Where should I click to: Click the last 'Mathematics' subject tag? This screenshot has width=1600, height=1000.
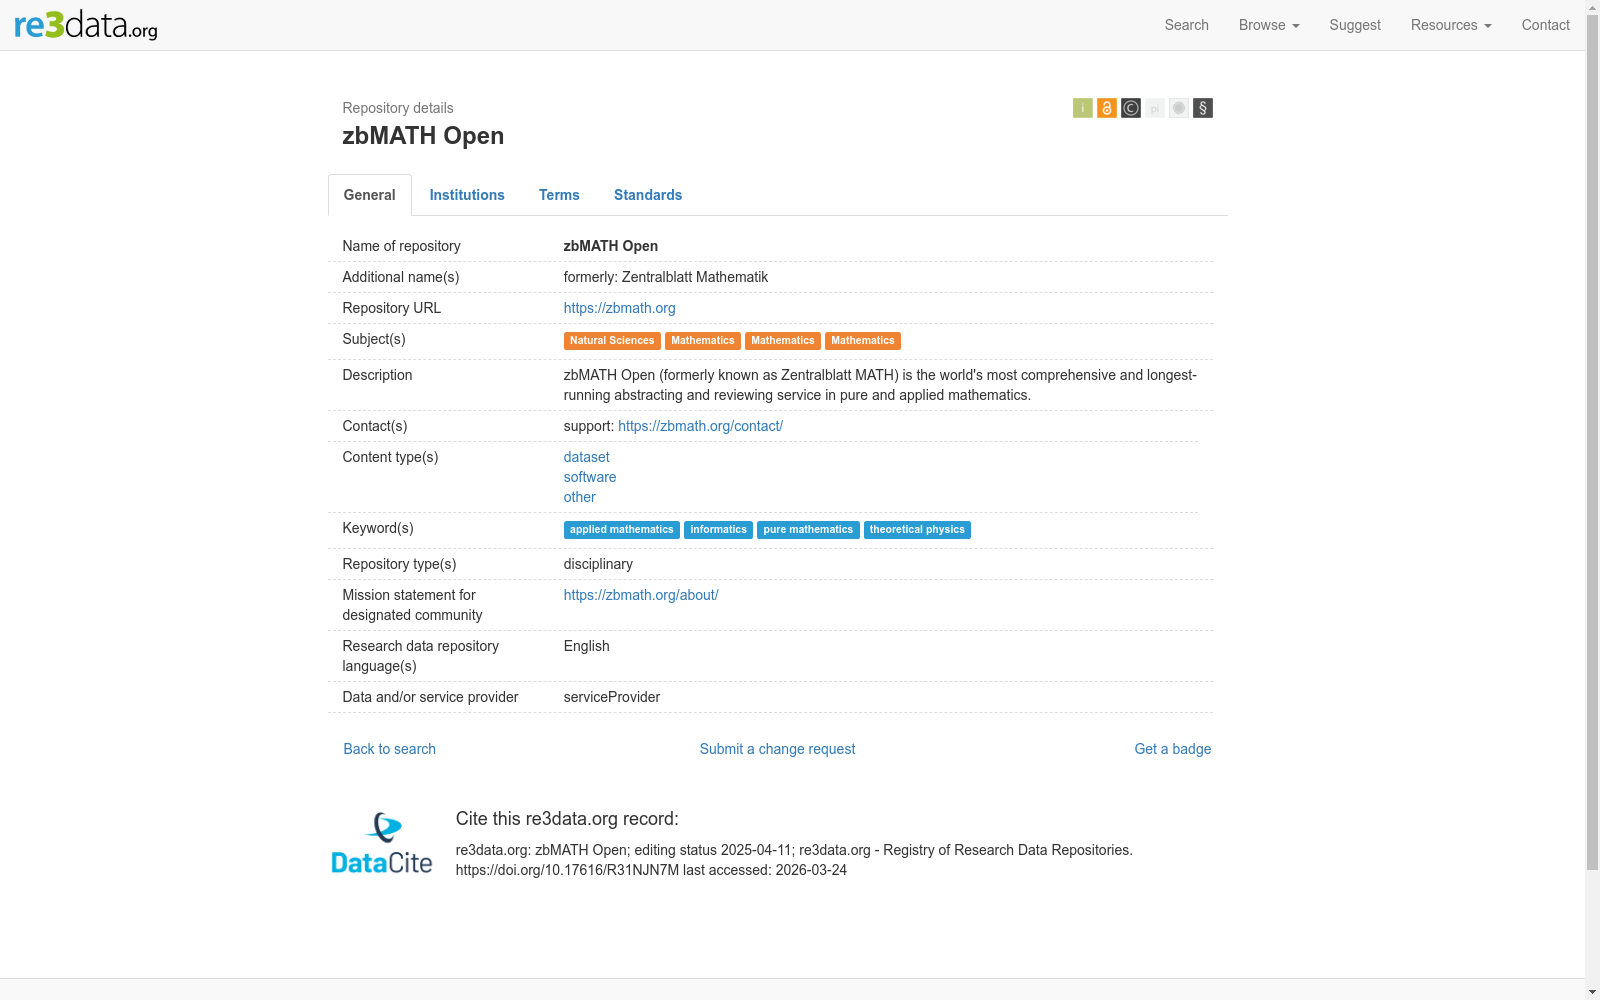click(863, 341)
